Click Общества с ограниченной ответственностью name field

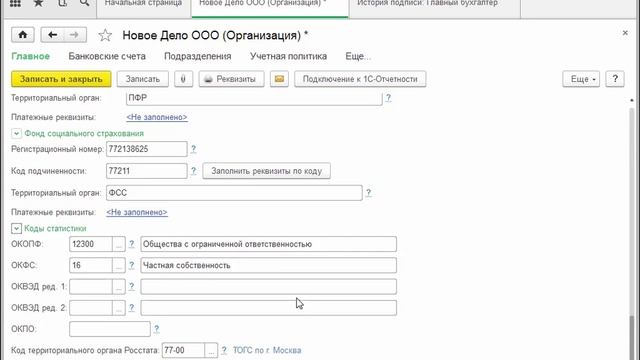(x=269, y=244)
